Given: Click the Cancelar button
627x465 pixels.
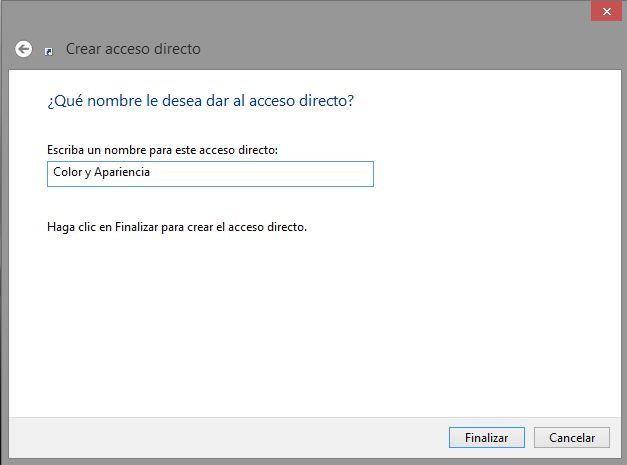Looking at the screenshot, I should coord(572,437).
